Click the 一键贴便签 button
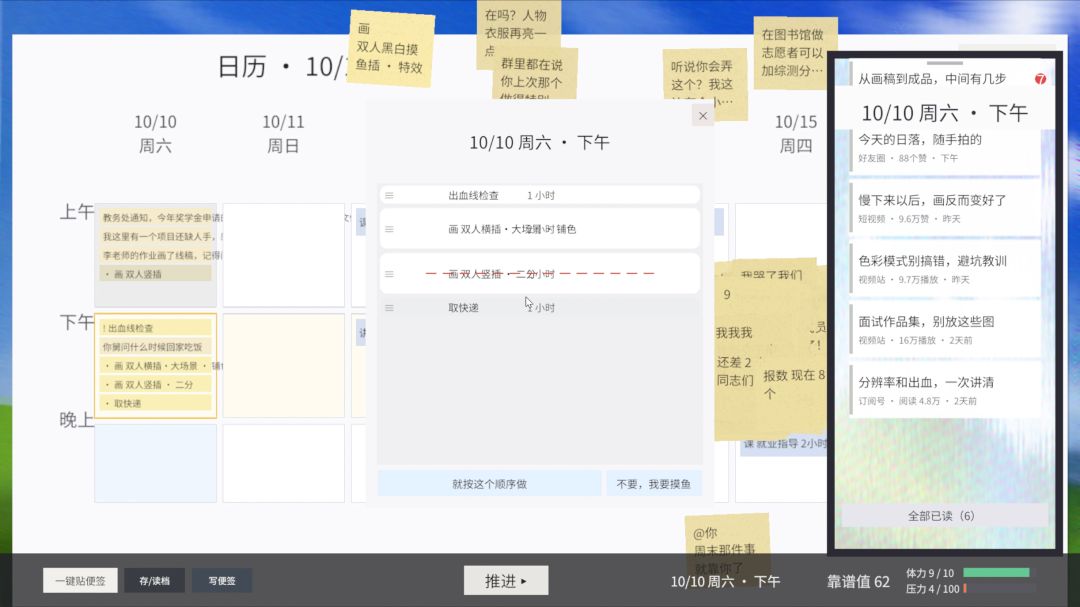The height and width of the screenshot is (607, 1080). point(80,581)
